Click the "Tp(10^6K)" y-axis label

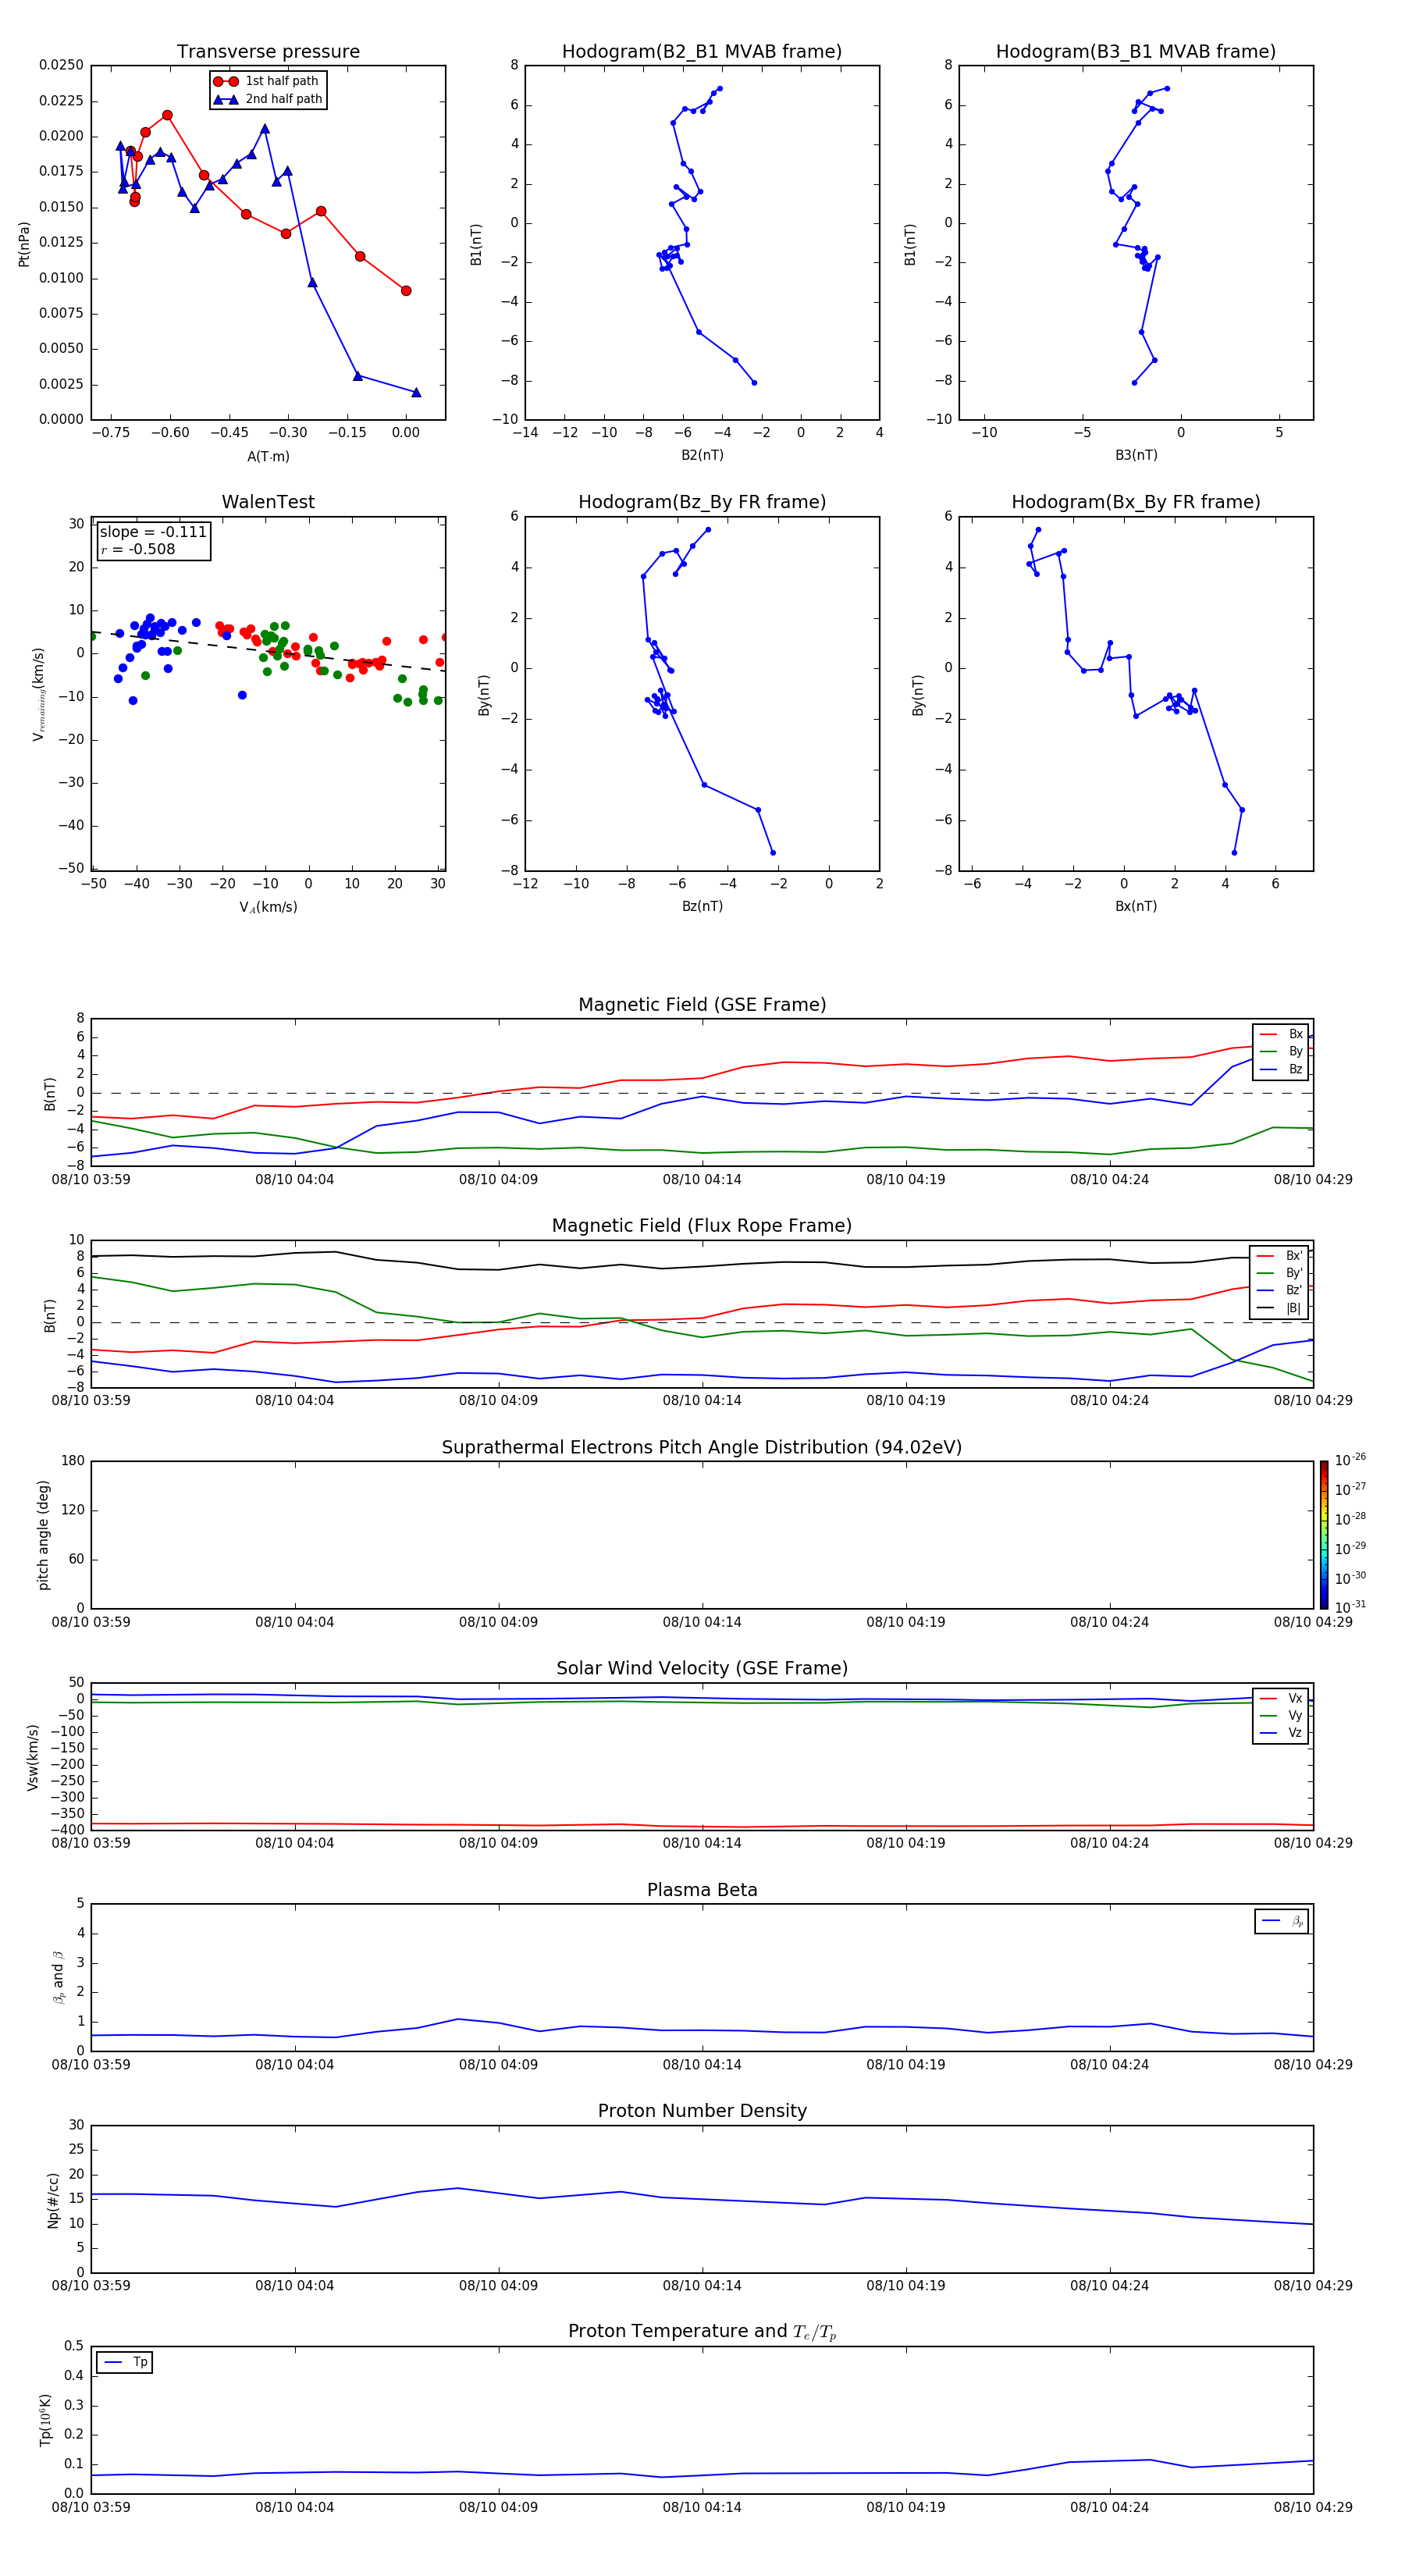[x=45, y=2420]
